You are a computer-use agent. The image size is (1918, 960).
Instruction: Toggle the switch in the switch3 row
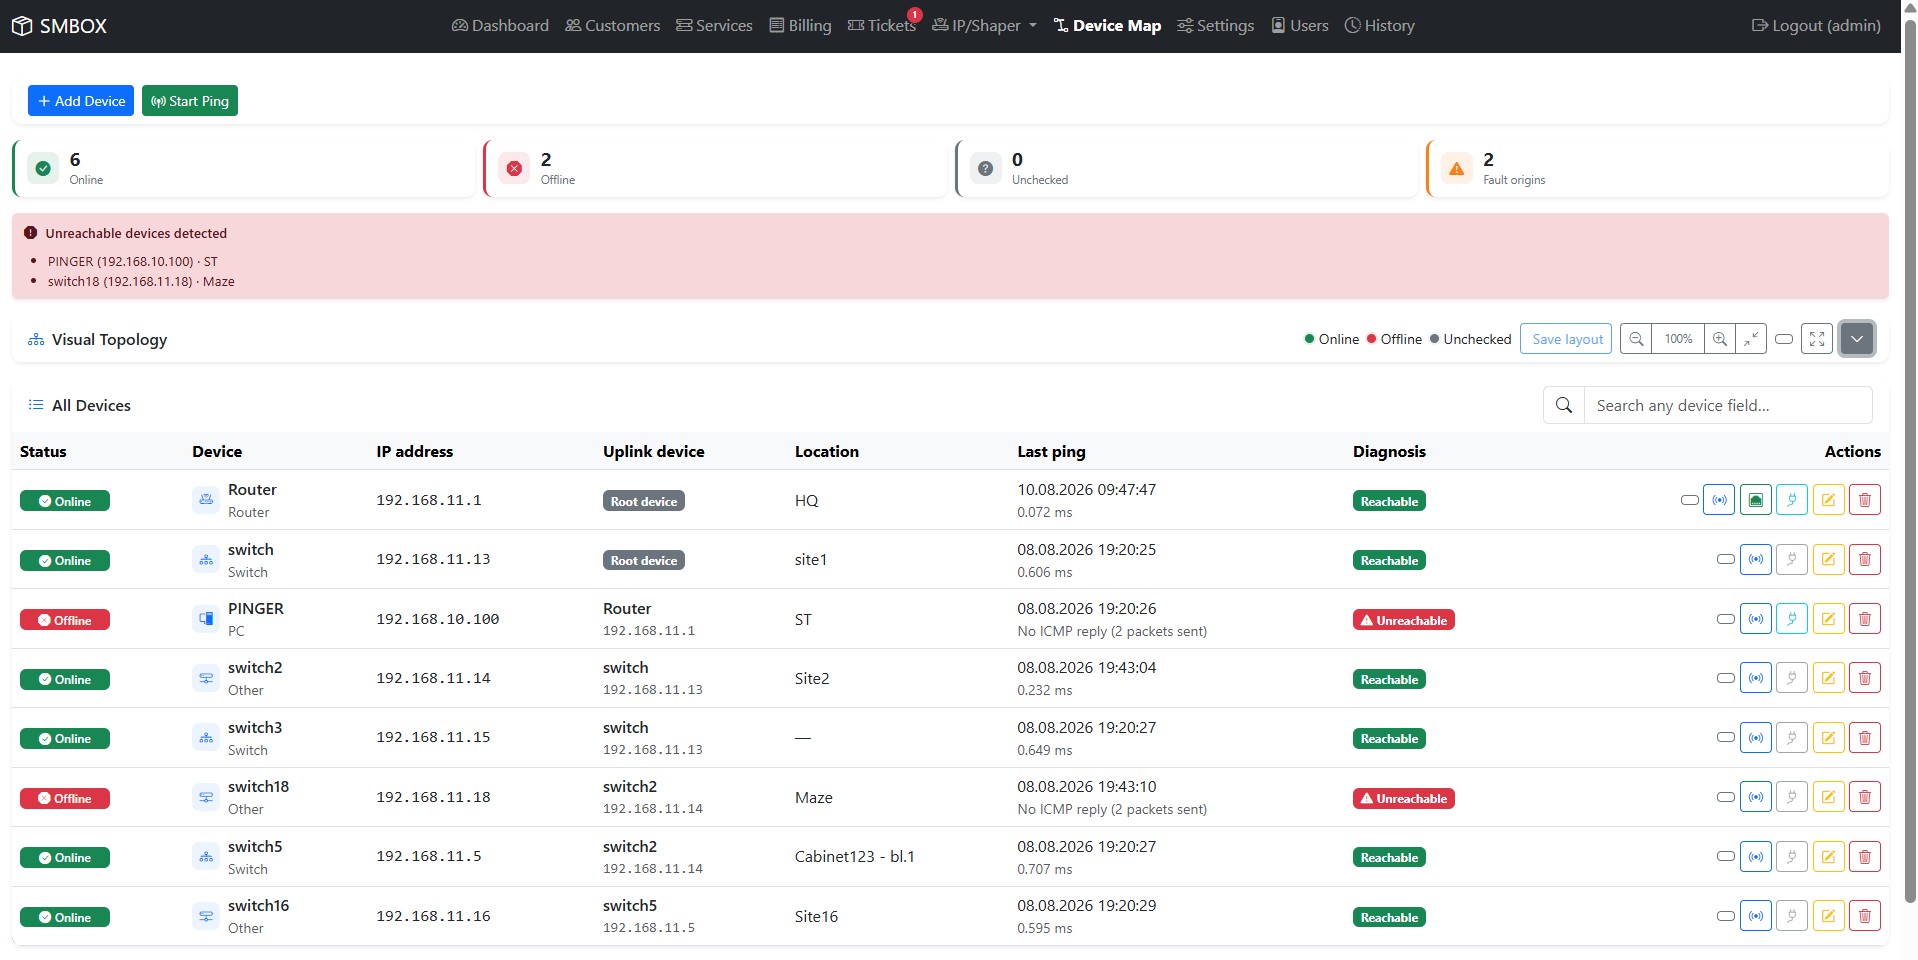pos(1726,738)
